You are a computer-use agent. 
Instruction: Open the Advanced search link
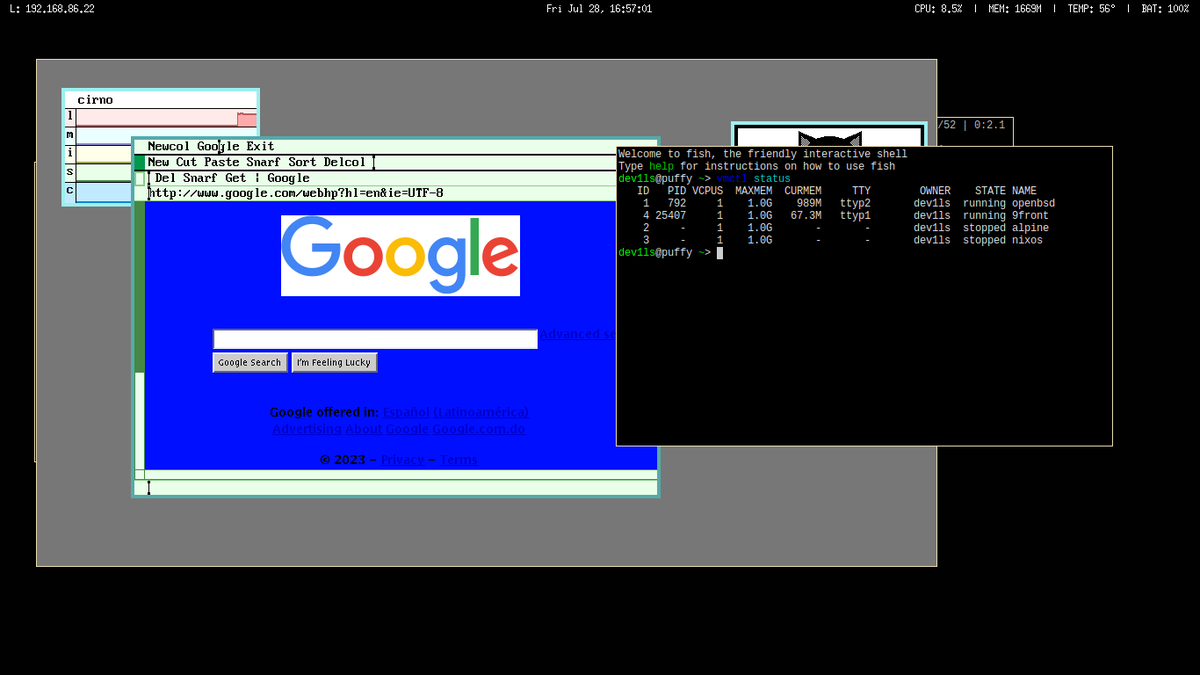point(577,334)
